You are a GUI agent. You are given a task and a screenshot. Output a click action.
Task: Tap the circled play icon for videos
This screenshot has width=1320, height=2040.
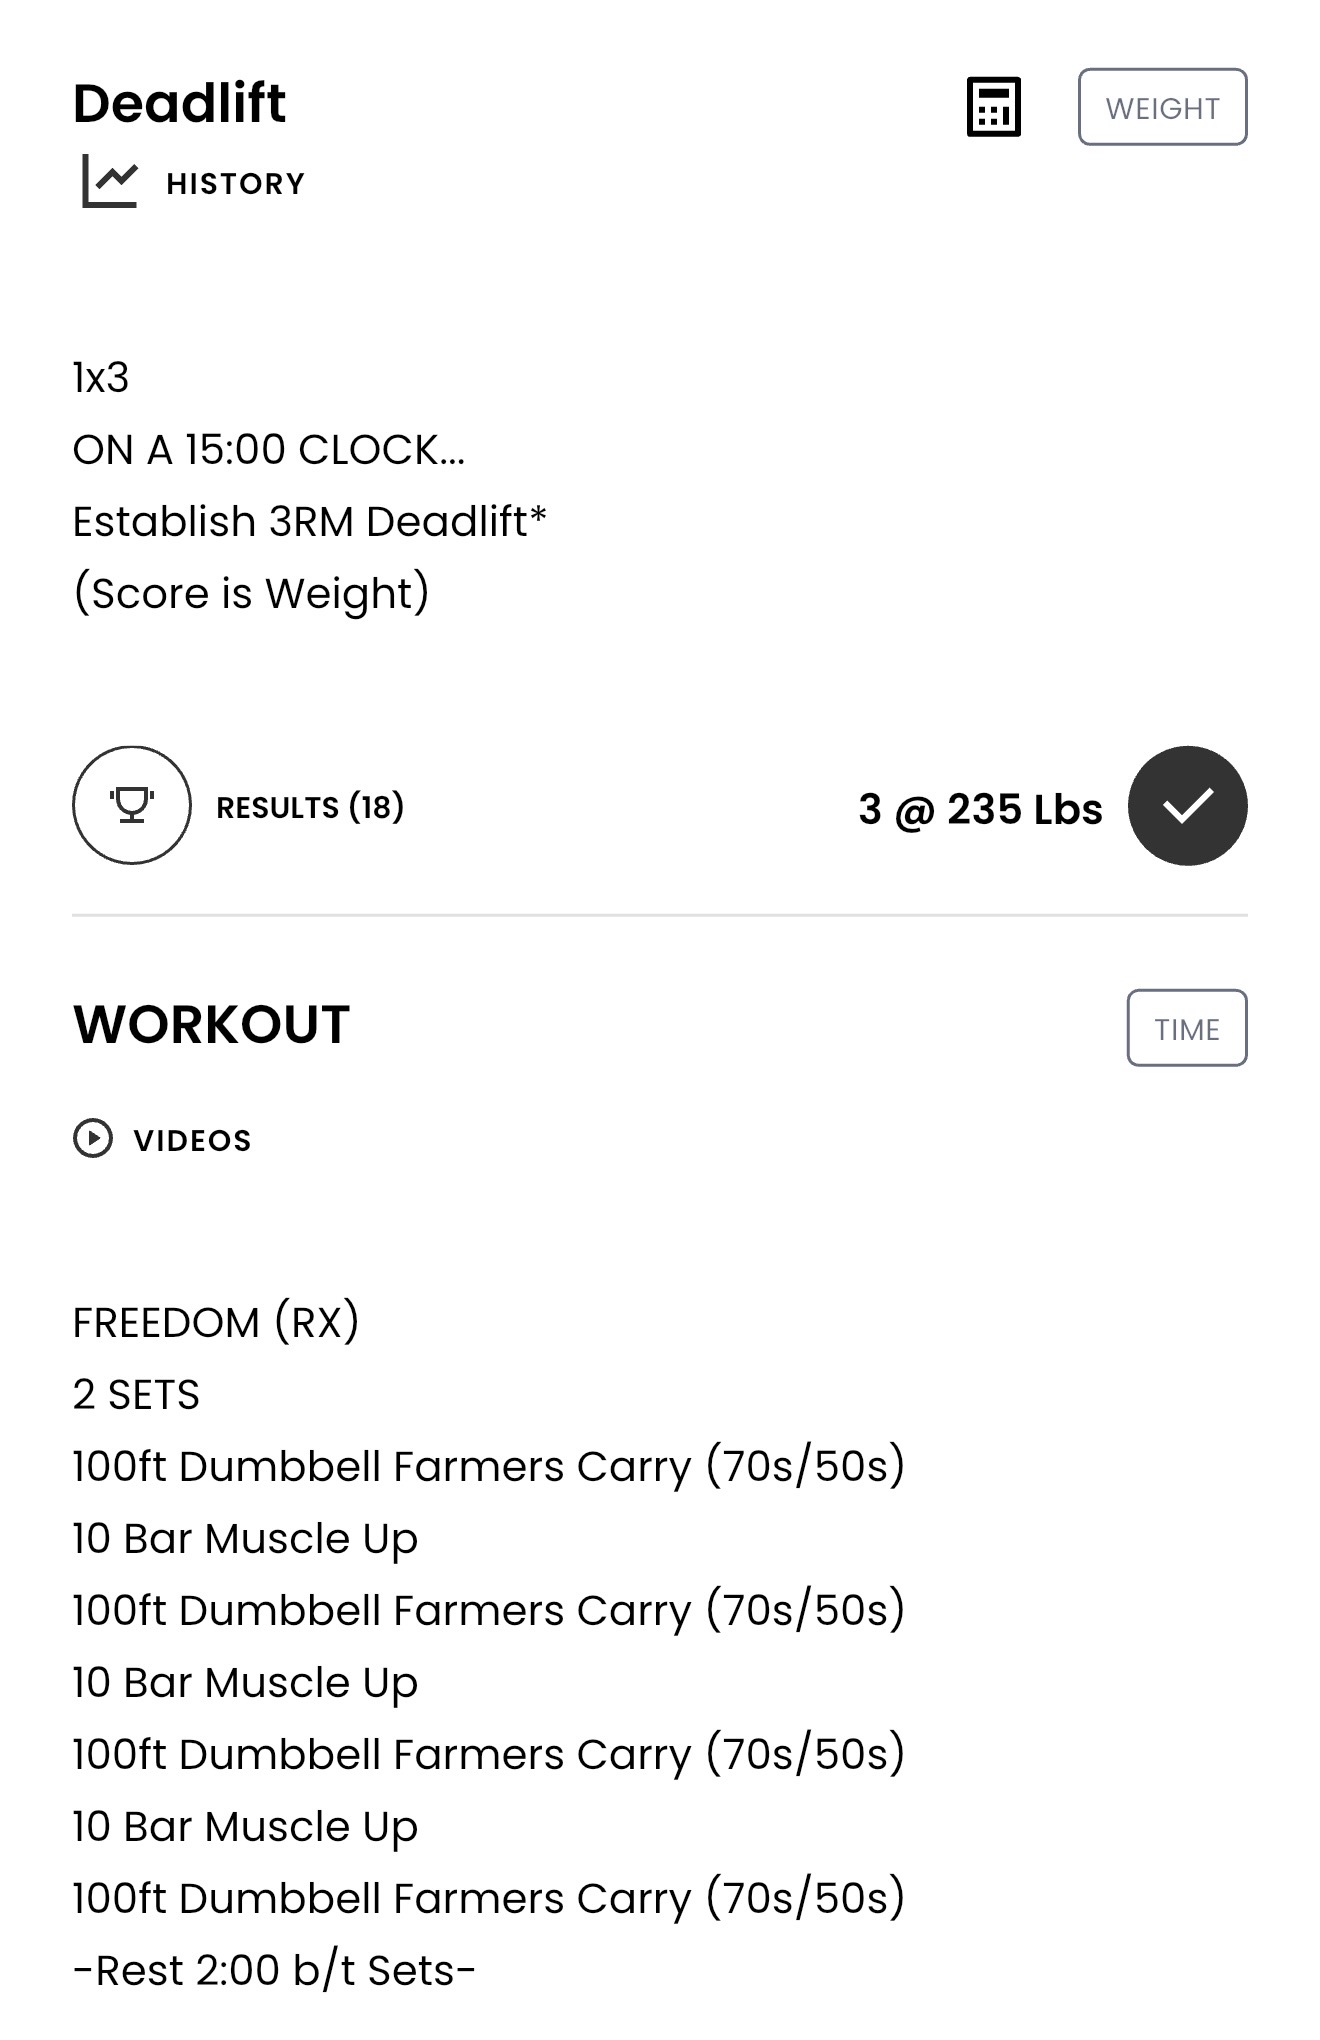93,1138
